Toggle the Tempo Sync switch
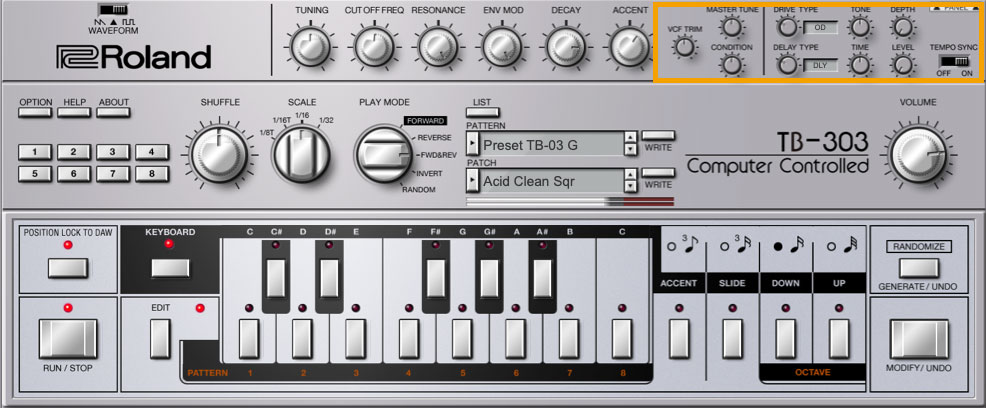The width and height of the screenshot is (986, 408). tap(955, 61)
